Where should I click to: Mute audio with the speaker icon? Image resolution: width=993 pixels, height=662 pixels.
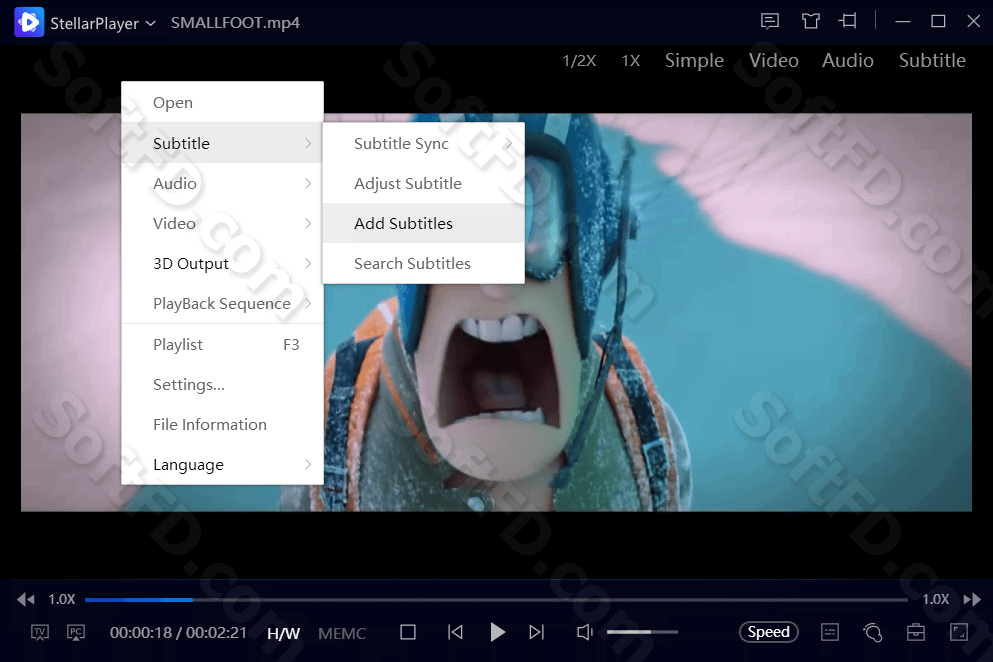[x=585, y=632]
